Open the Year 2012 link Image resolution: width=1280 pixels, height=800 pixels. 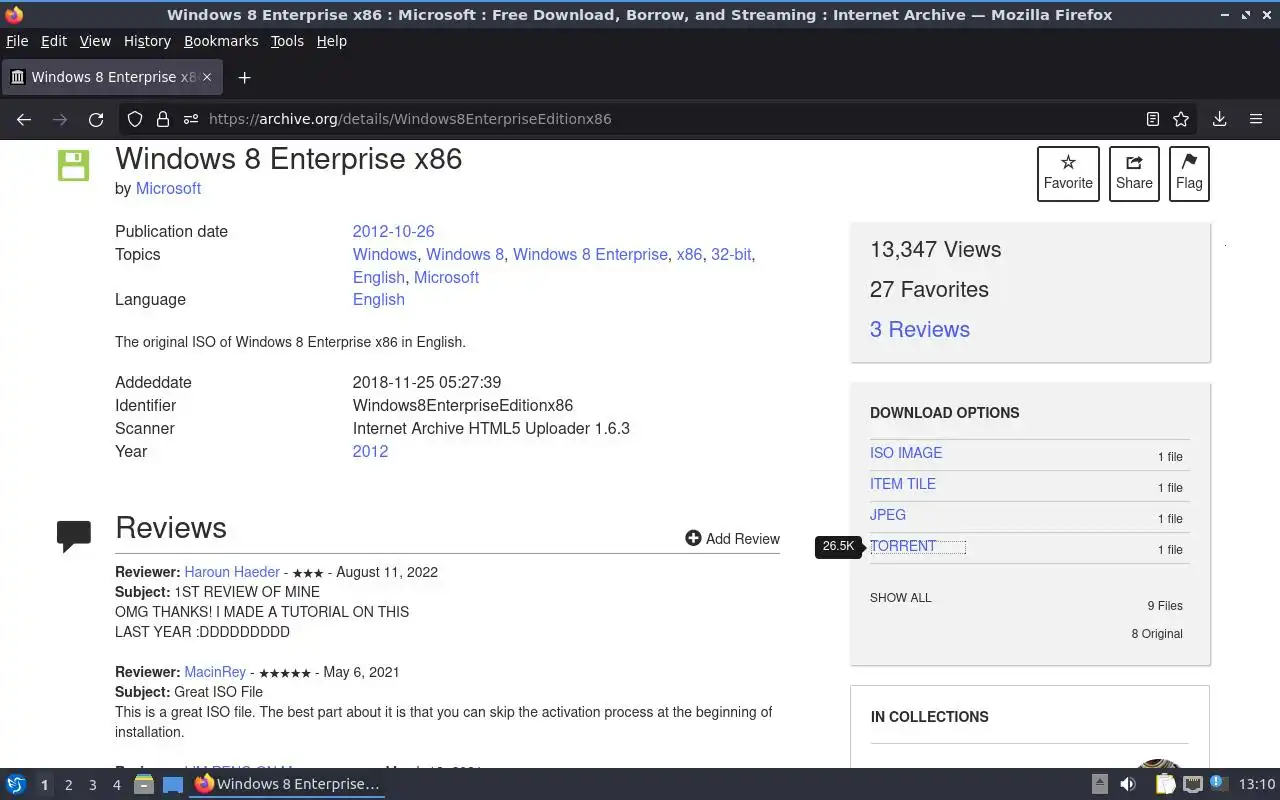click(x=370, y=451)
